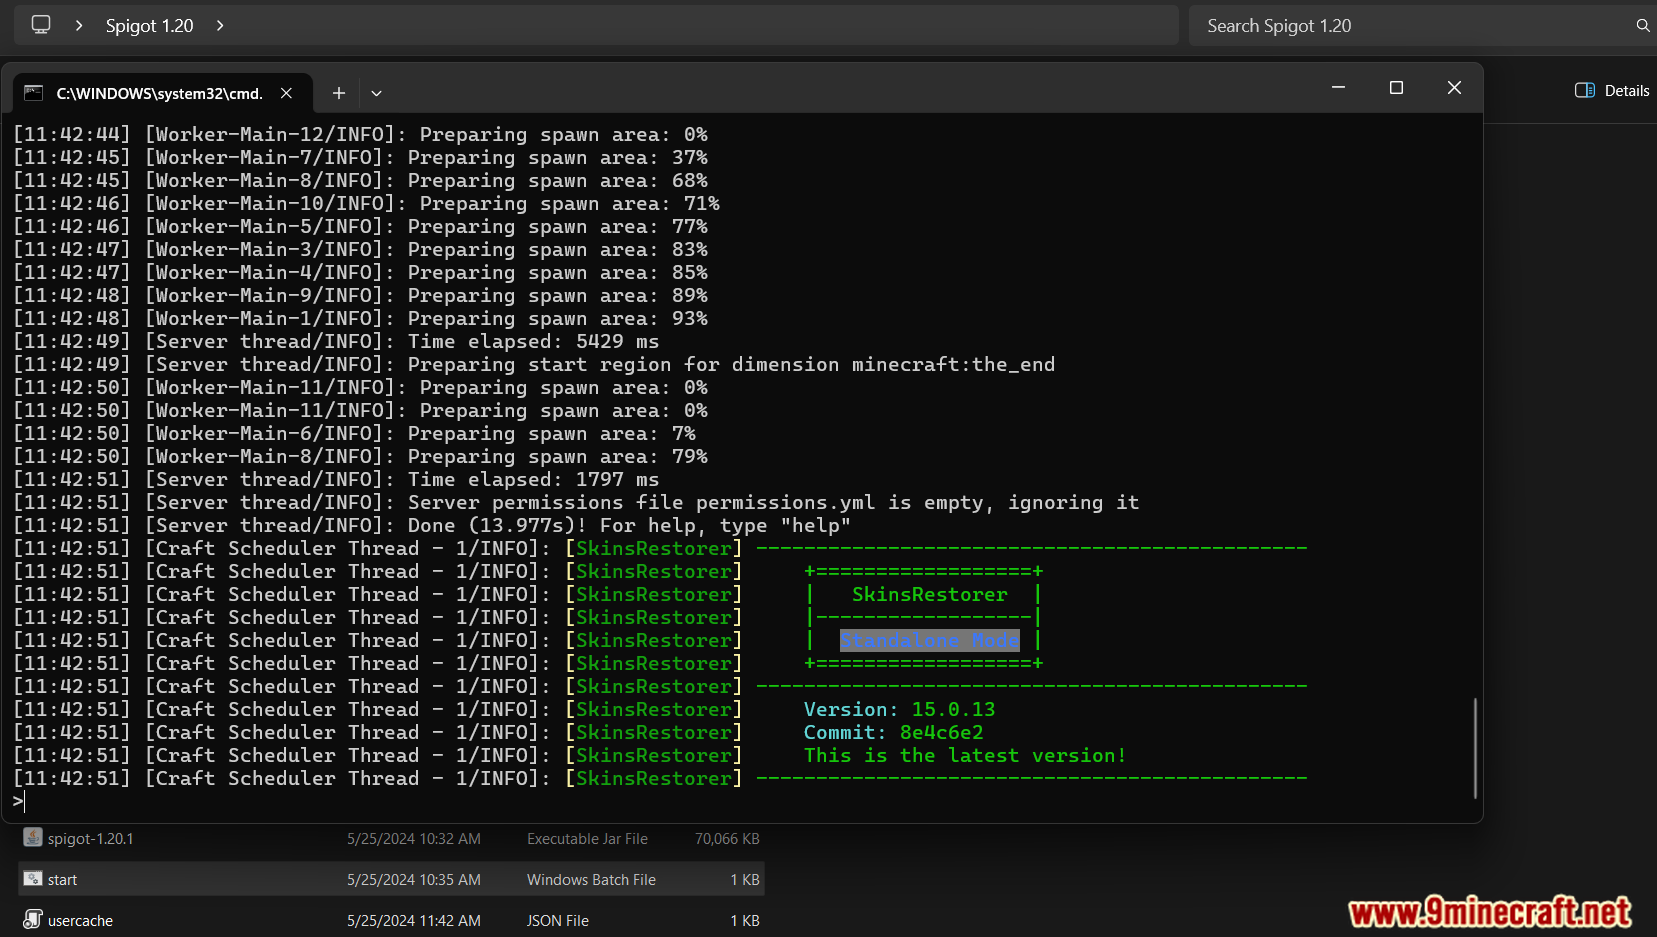The image size is (1657, 937).
Task: Click the 5/25/2024 10:35 AM date cell
Action: (414, 880)
